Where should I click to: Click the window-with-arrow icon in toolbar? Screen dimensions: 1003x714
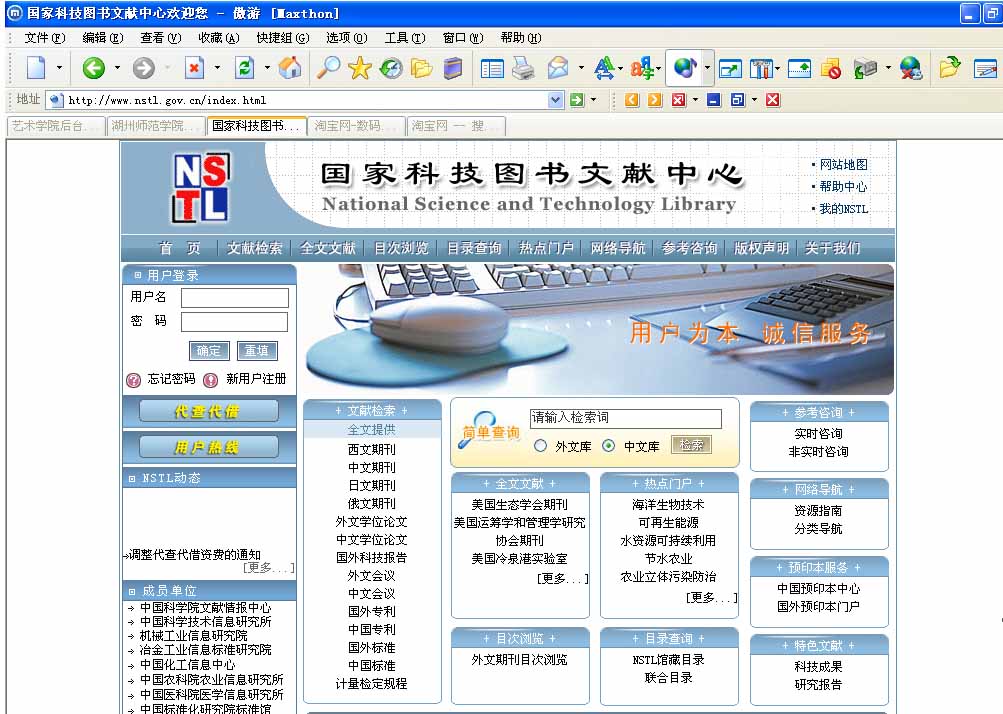click(730, 68)
